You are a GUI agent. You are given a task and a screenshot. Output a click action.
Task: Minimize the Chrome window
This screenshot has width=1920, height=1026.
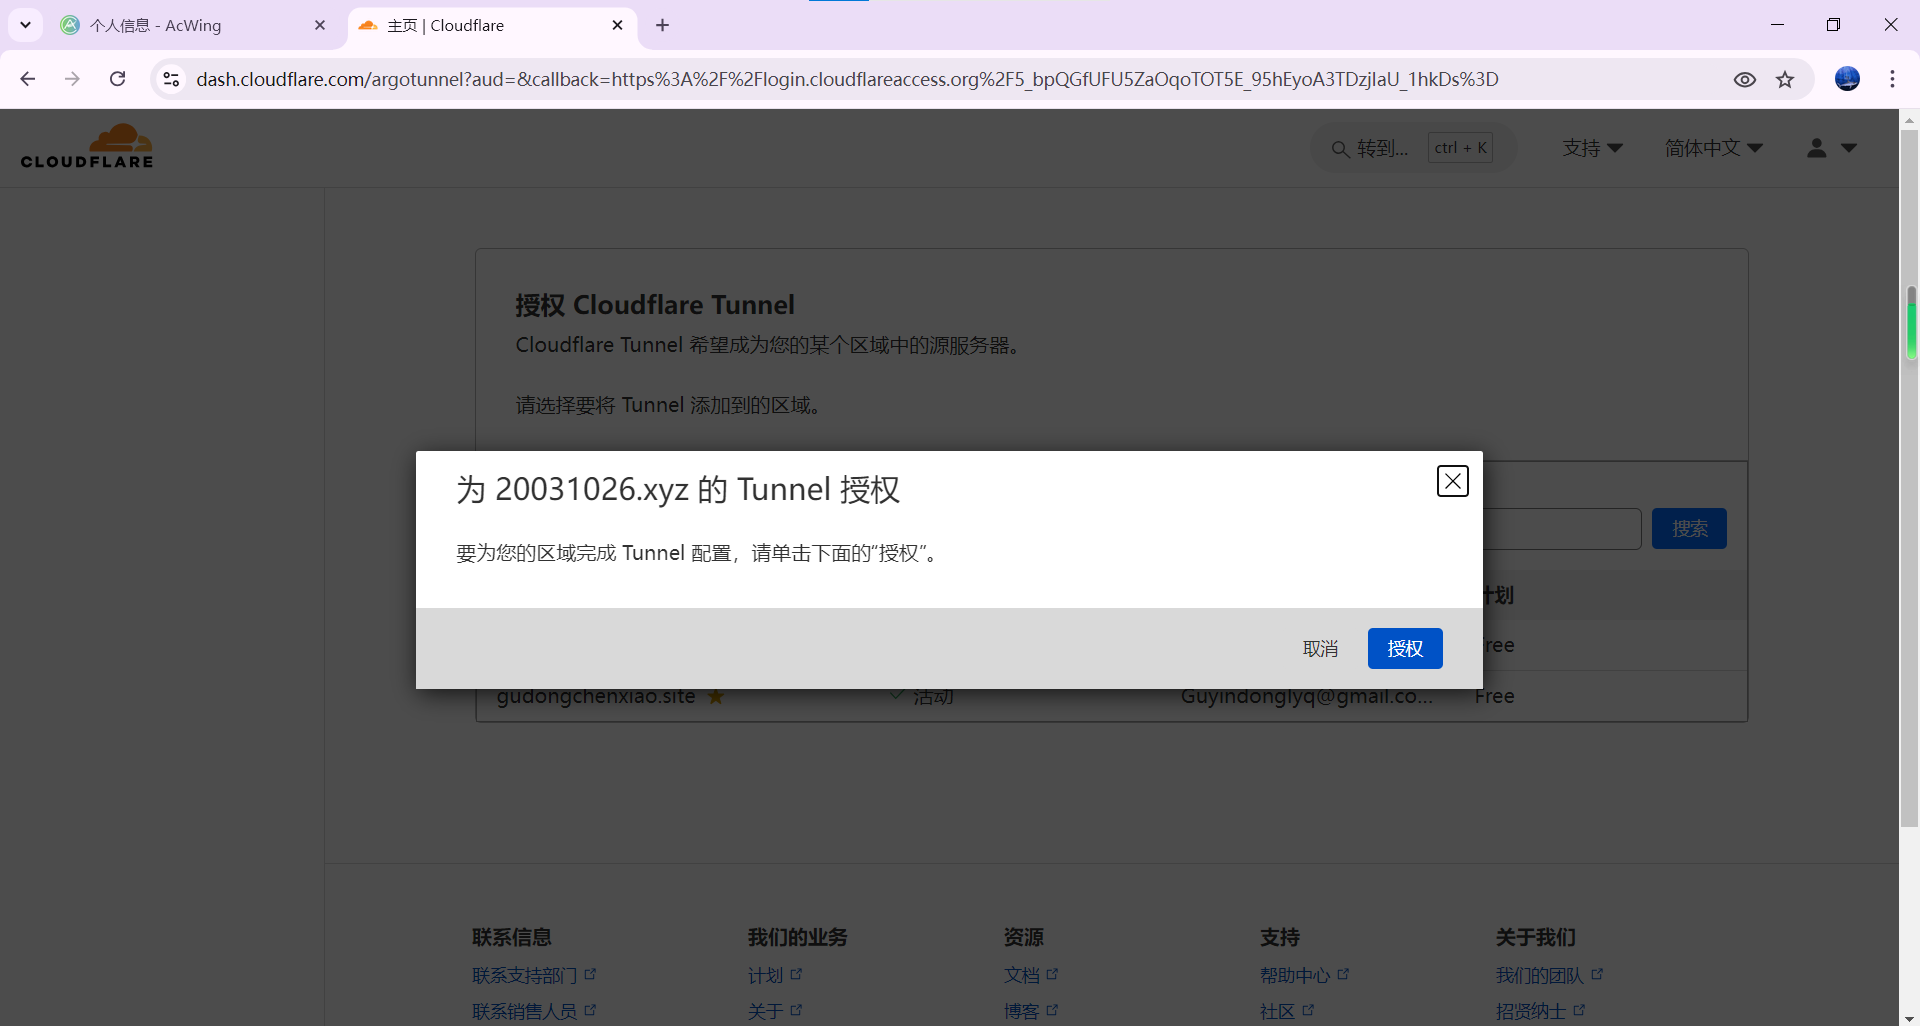pyautogui.click(x=1777, y=25)
